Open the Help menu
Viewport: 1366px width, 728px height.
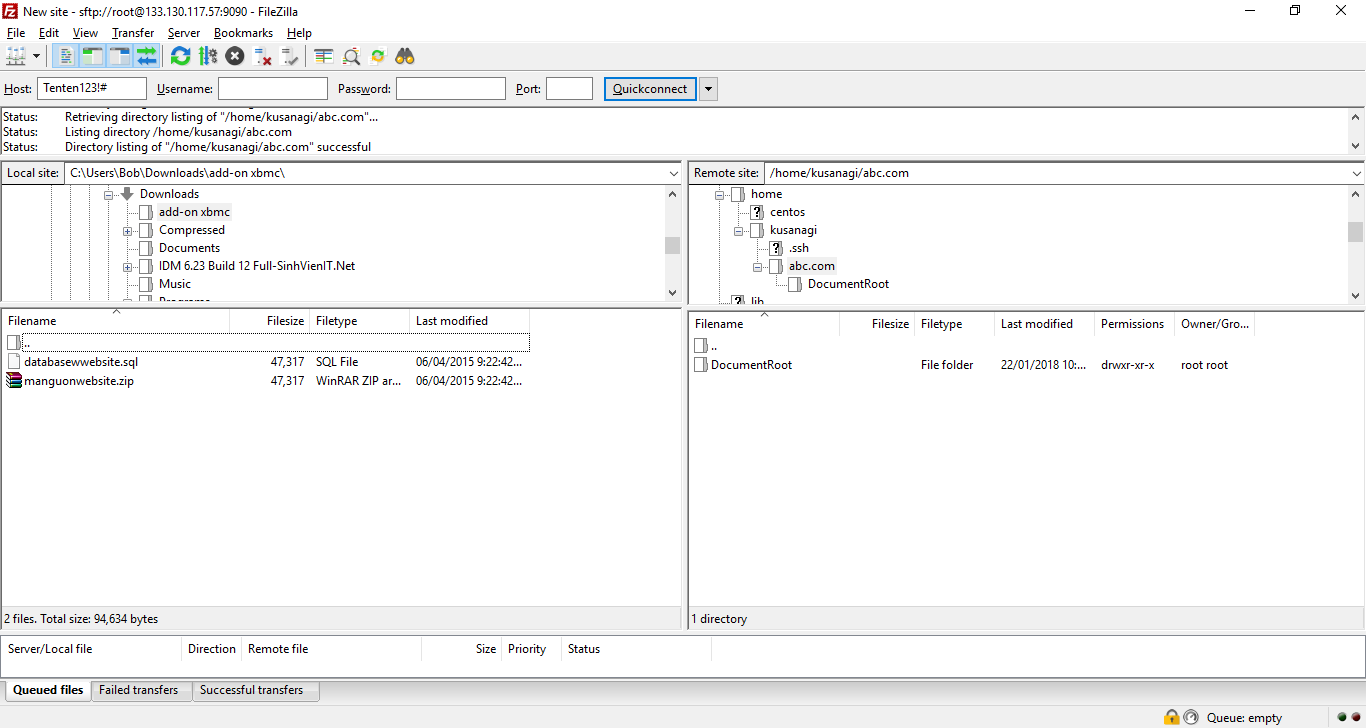point(299,33)
